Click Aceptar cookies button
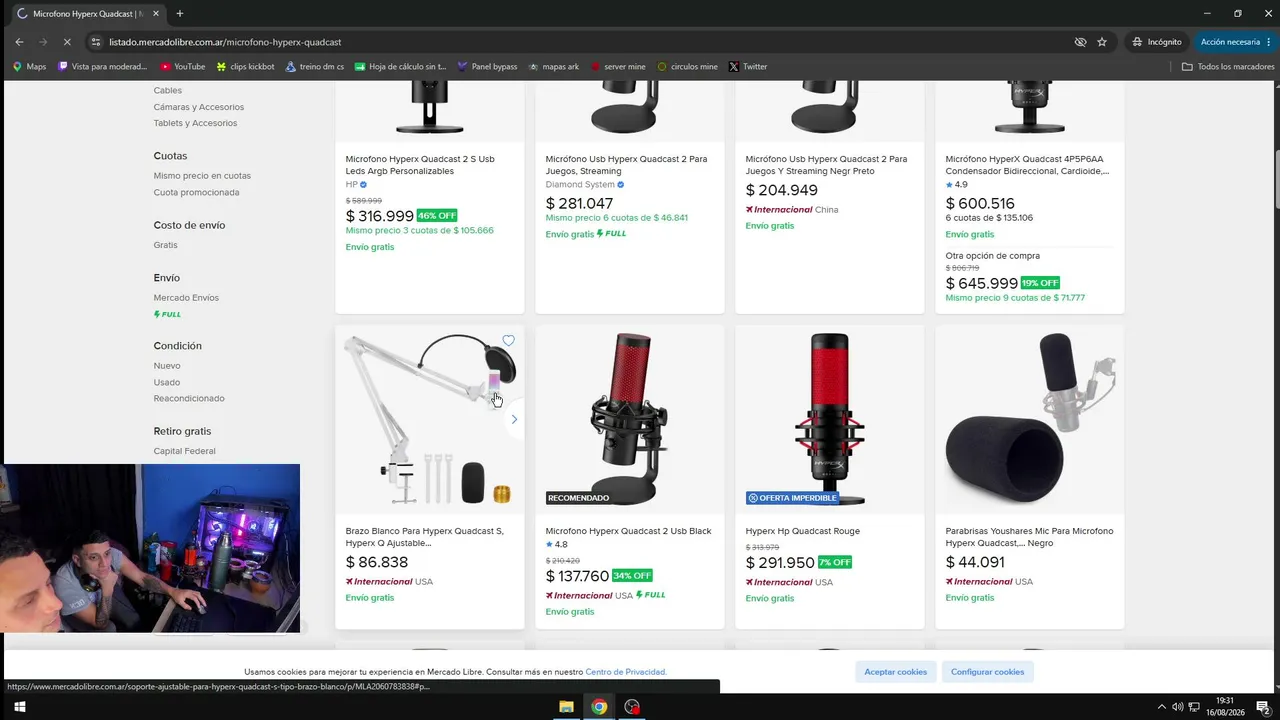1280x720 pixels. pos(896,672)
